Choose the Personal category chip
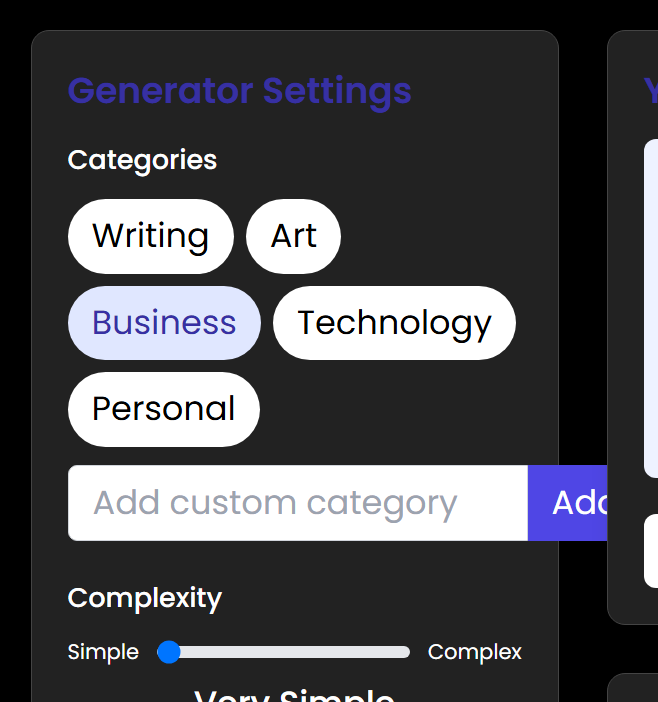The width and height of the screenshot is (658, 702). click(163, 409)
